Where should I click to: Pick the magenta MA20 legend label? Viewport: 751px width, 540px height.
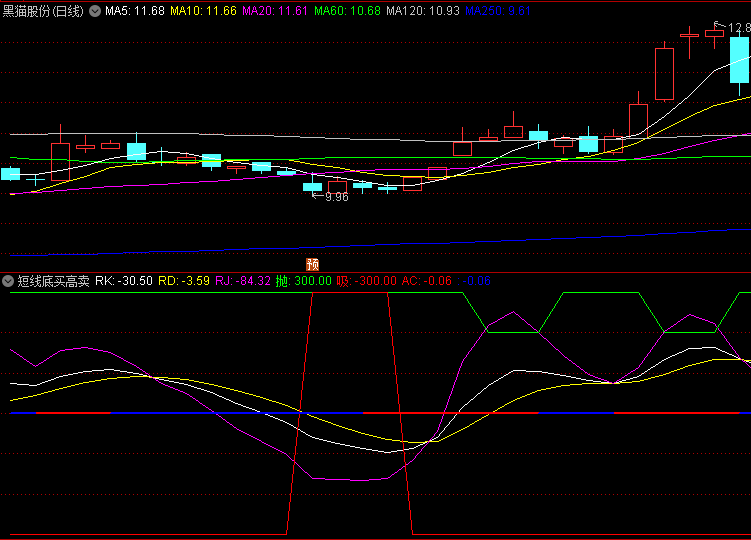tap(275, 11)
